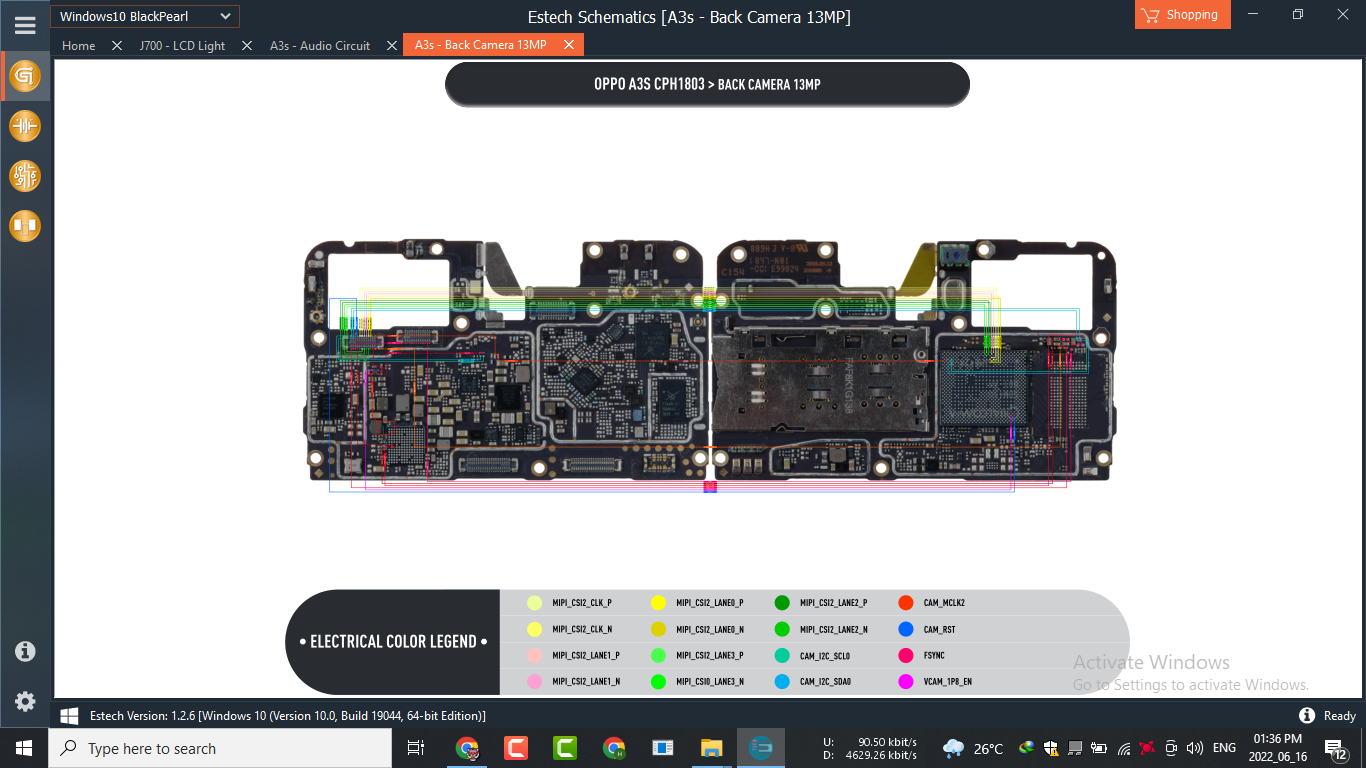
Task: Click the dark green MIPI_CSI2_LANE2_P dot
Action: [782, 603]
